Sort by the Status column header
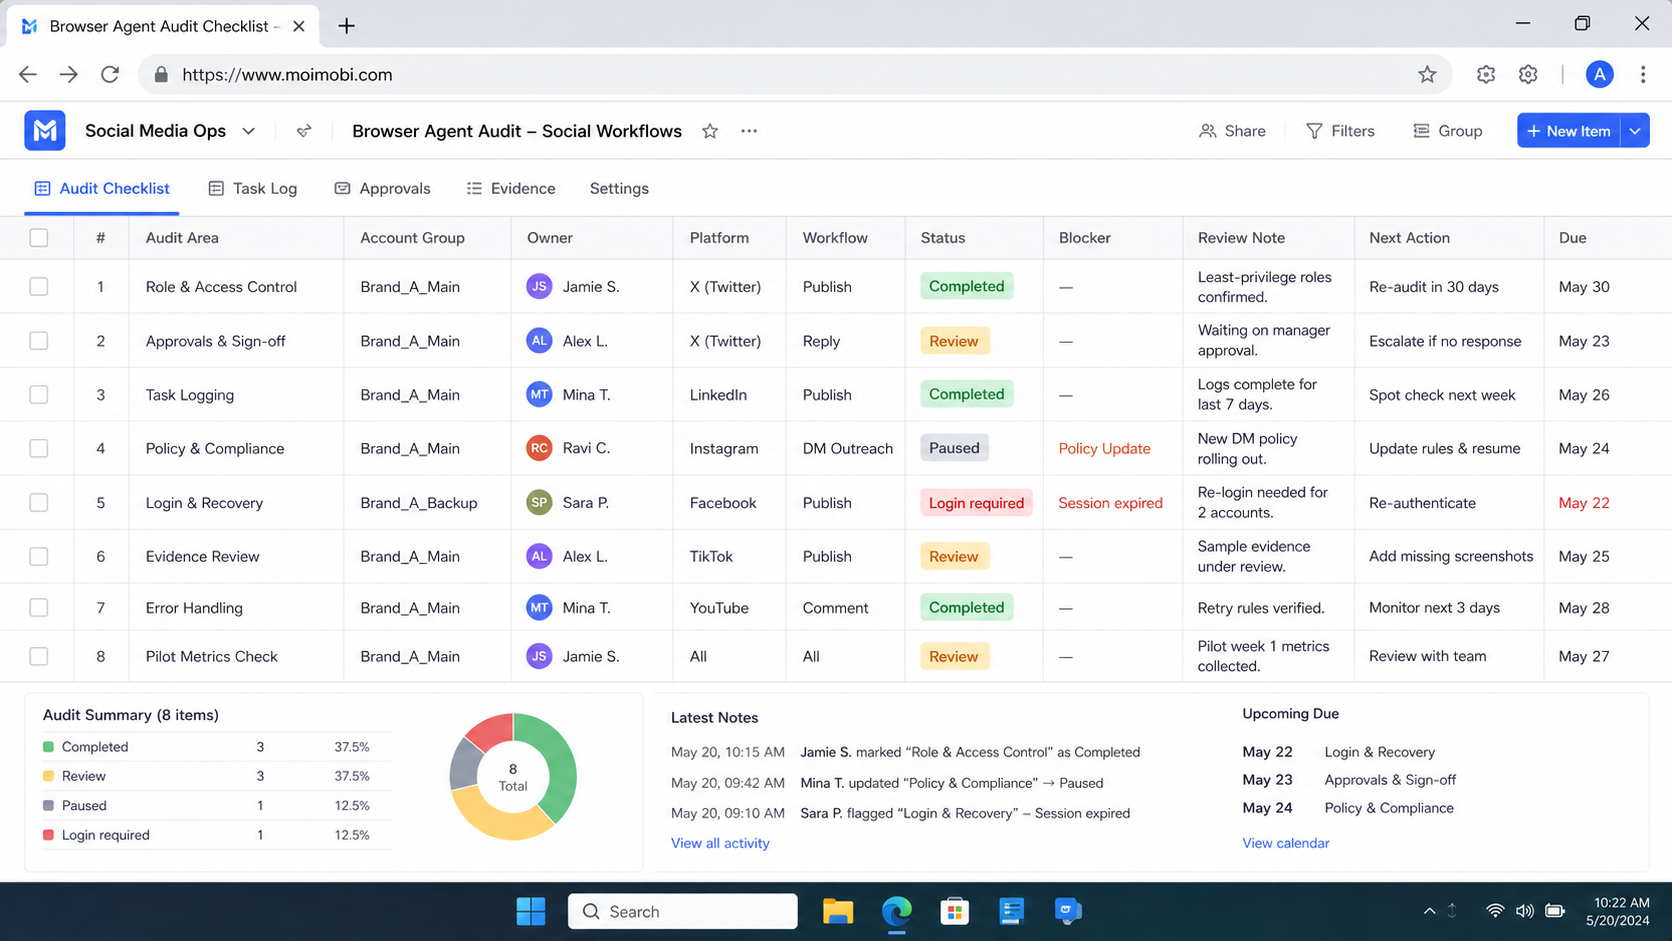This screenshot has width=1672, height=941. [x=943, y=238]
